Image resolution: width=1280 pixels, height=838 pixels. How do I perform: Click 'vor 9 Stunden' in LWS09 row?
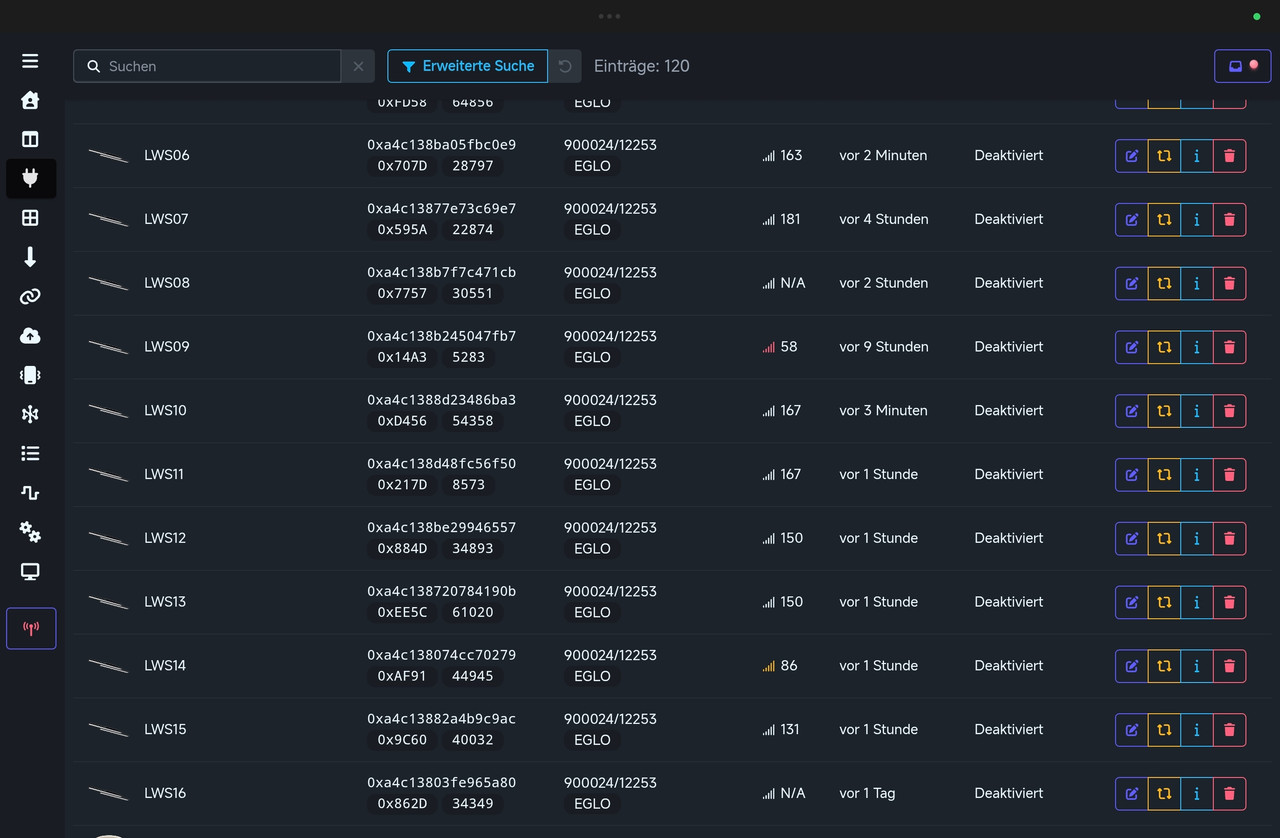884,347
